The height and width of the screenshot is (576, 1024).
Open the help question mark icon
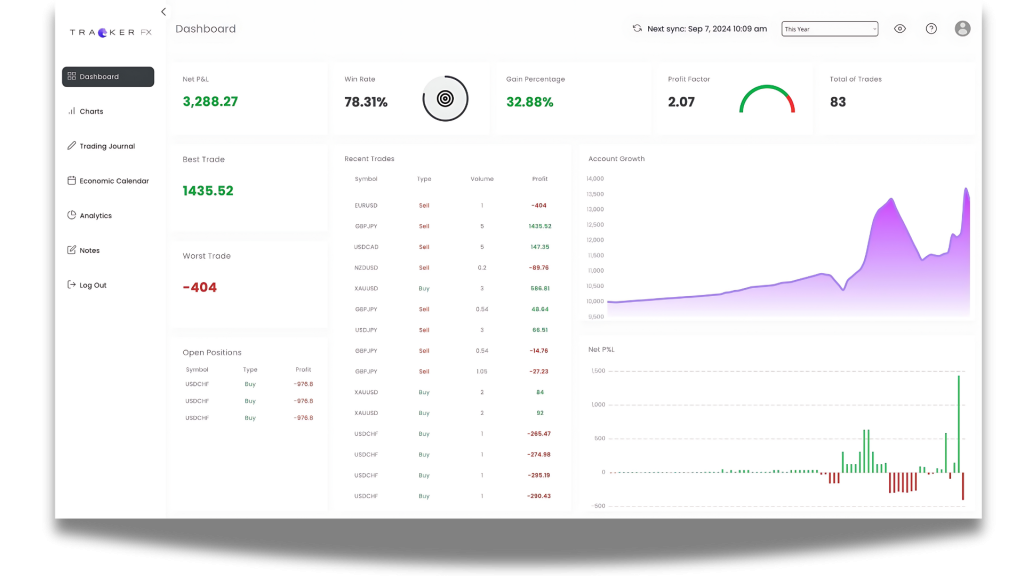[930, 29]
